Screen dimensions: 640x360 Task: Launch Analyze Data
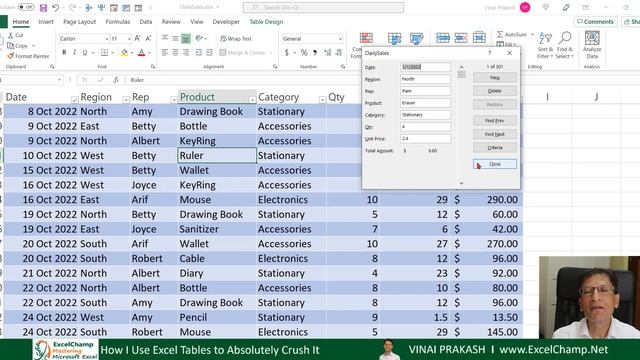[592, 45]
